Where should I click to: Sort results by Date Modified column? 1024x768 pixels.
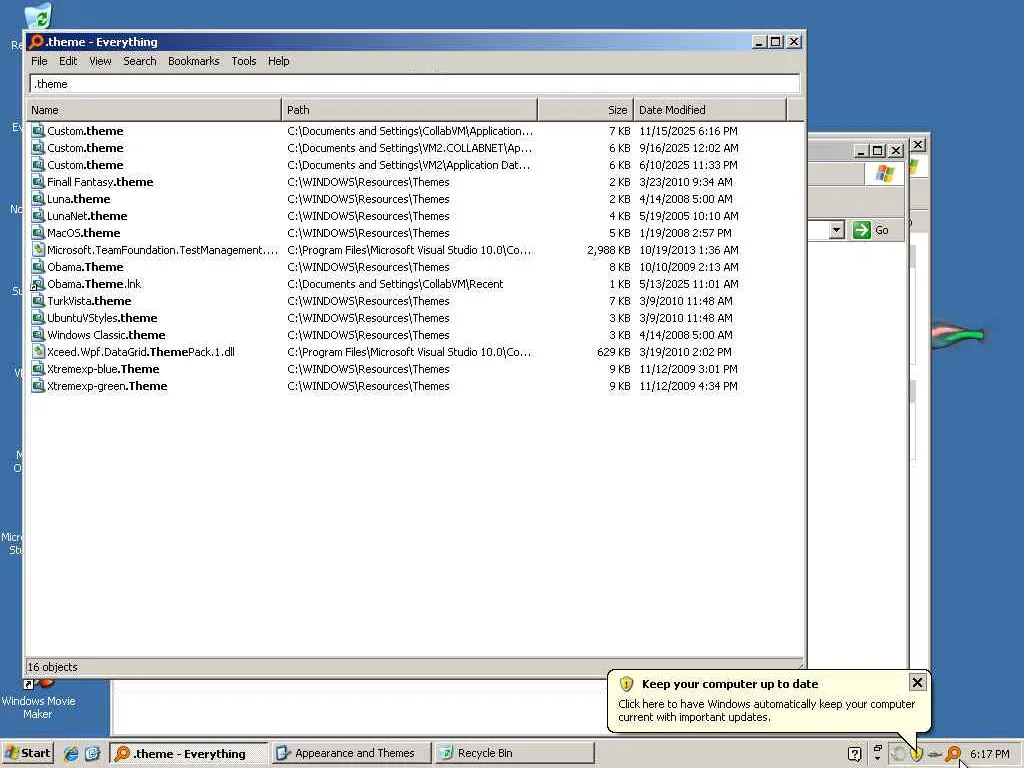pos(710,110)
